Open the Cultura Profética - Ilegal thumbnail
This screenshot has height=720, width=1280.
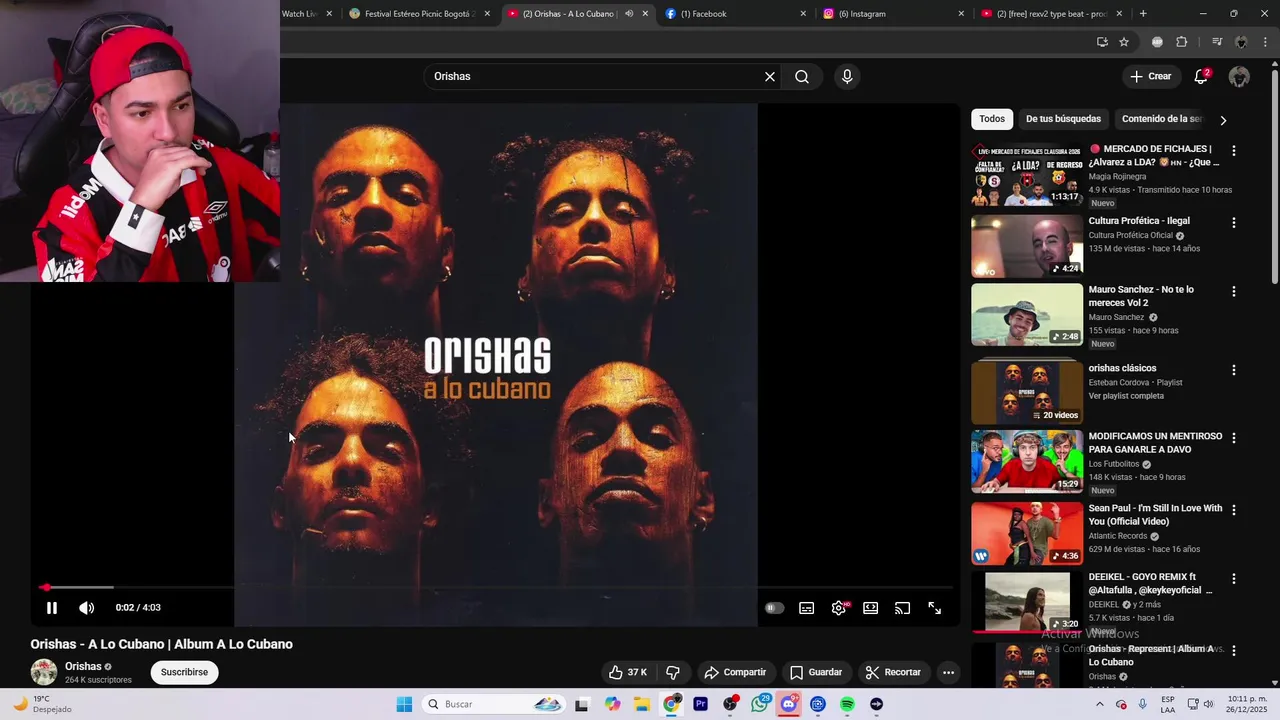(1027, 246)
